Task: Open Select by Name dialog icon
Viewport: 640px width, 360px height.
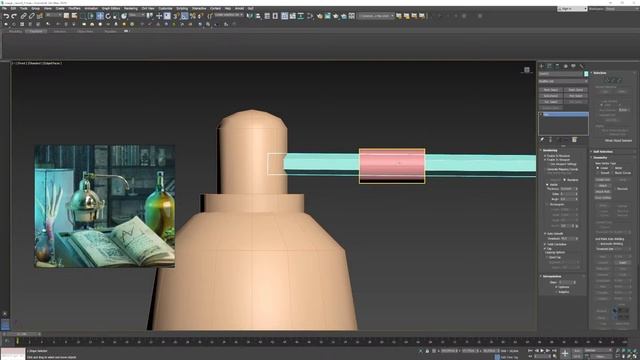Action: coord(74,16)
